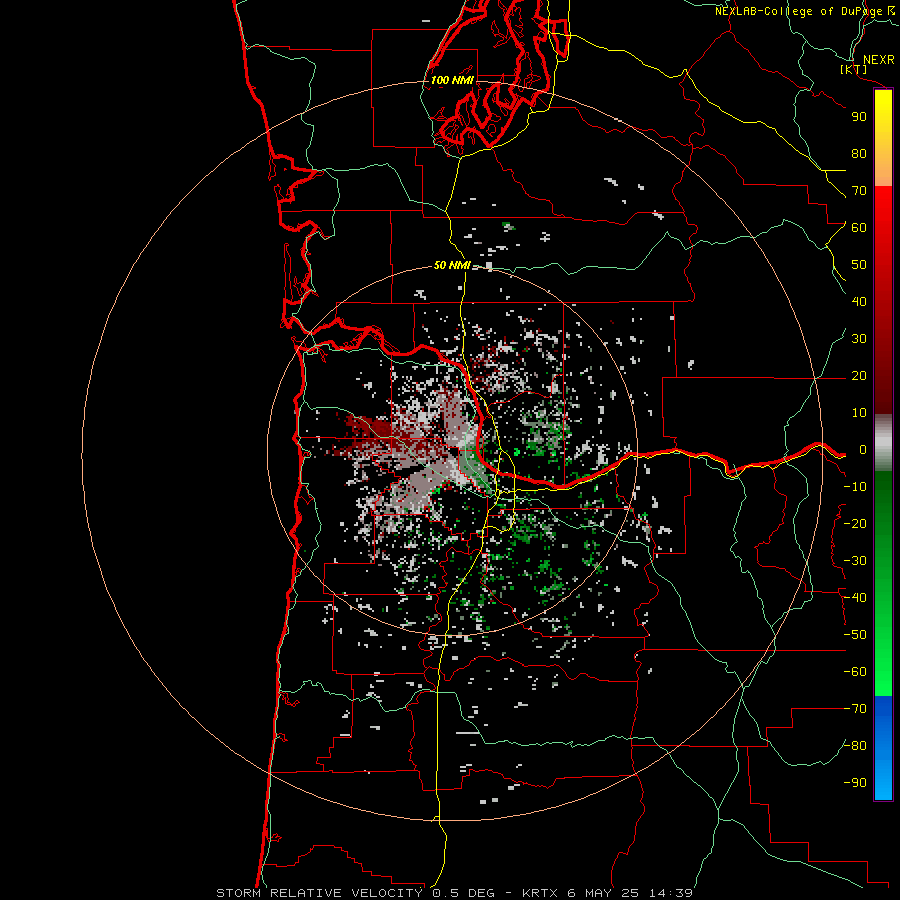The image size is (900, 900).
Task: Click the light blue band near -90
Action: point(883,781)
